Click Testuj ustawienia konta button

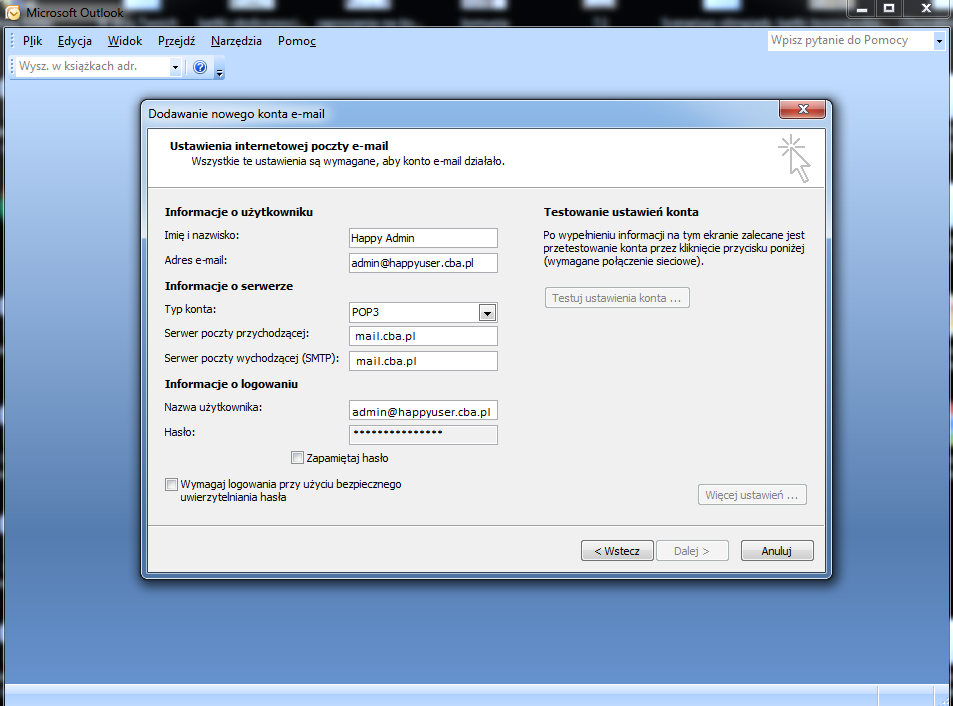pos(617,298)
